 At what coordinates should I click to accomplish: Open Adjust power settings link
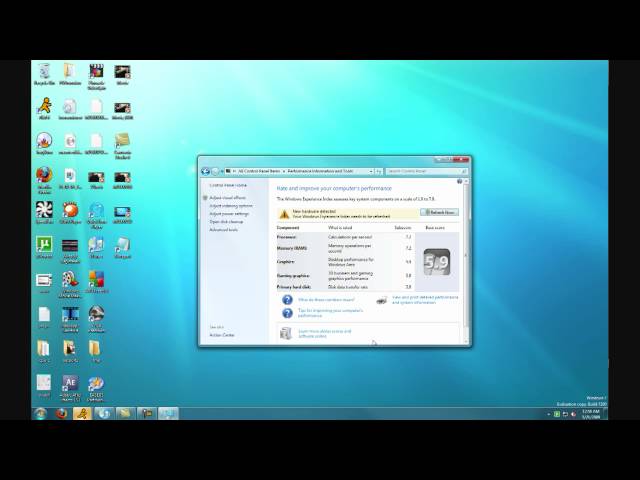(229, 214)
